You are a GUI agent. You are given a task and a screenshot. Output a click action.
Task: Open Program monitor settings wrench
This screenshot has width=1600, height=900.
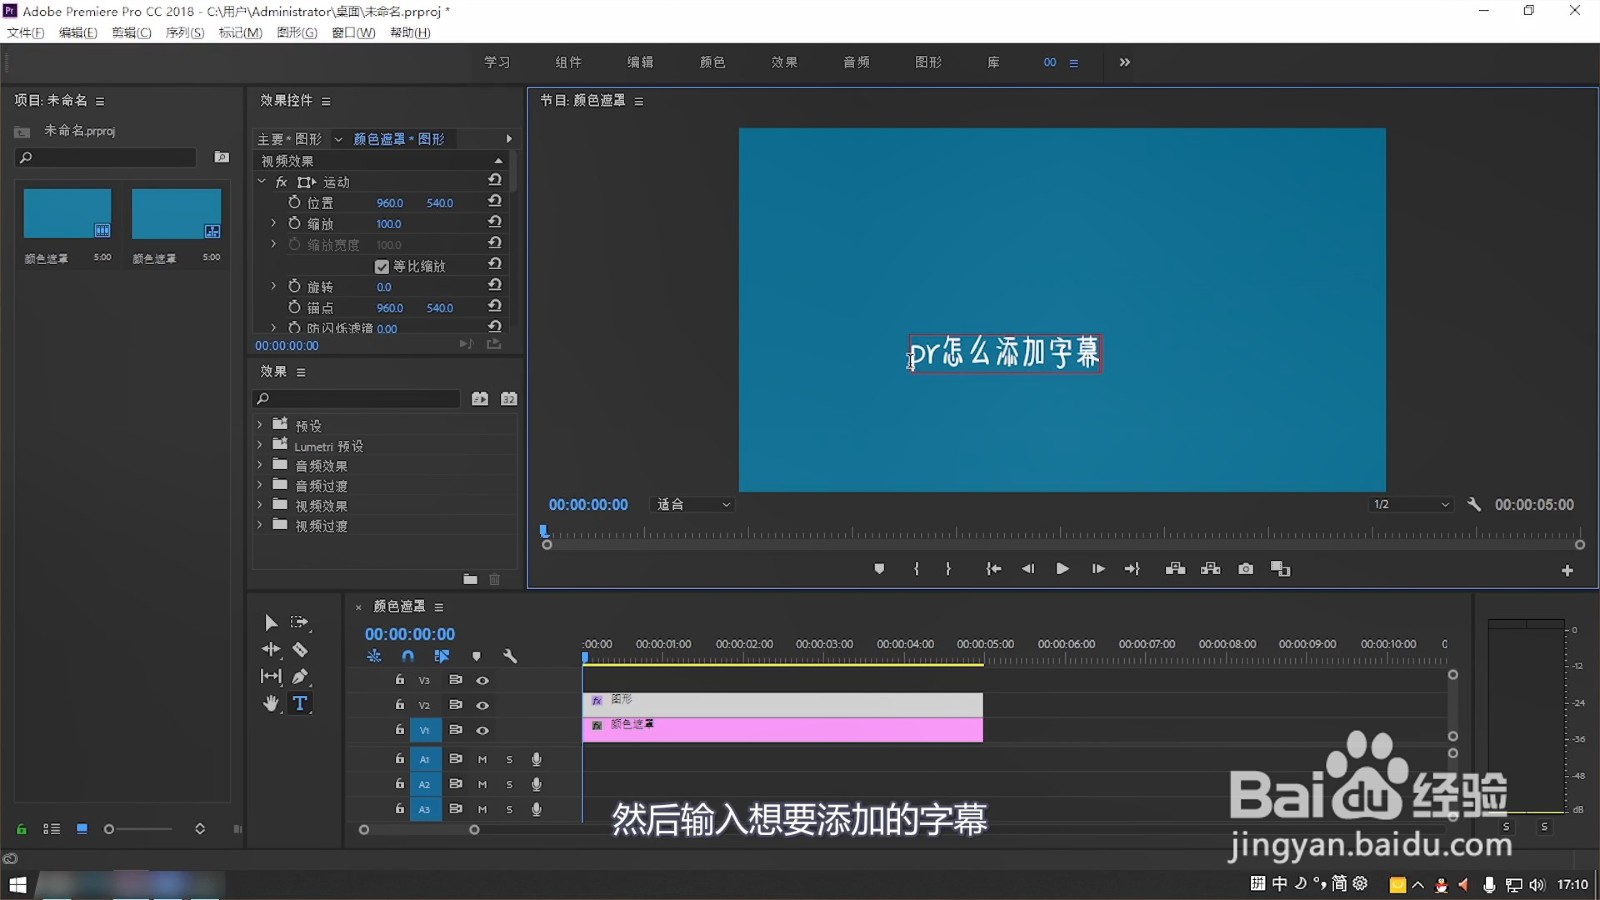coord(1474,505)
